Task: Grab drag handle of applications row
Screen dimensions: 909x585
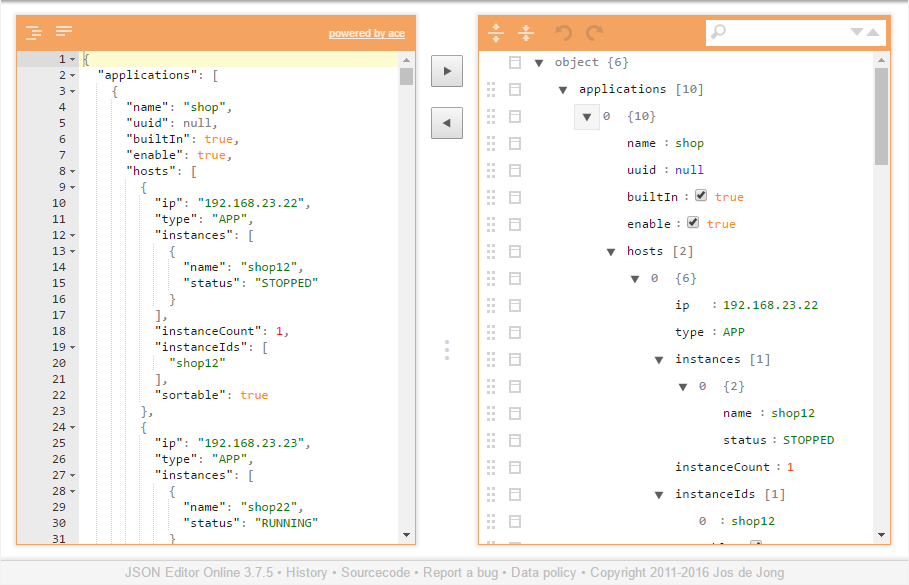Action: pyautogui.click(x=491, y=89)
